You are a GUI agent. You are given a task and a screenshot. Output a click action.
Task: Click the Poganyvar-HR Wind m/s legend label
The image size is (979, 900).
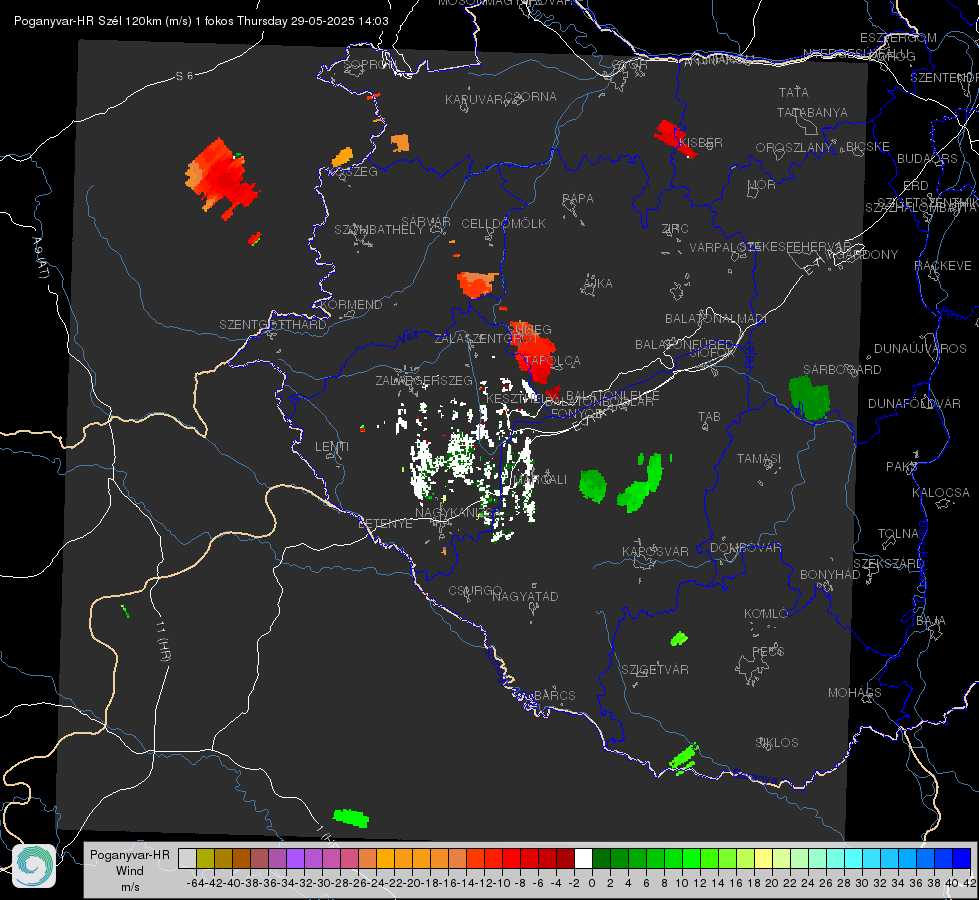tap(130, 871)
